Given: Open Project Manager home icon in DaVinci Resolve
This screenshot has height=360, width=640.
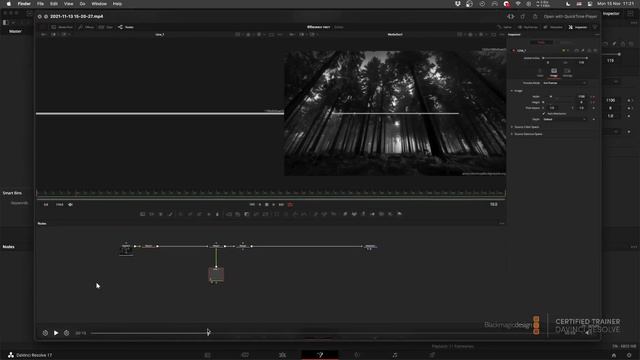Looking at the screenshot, I should click(614, 356).
